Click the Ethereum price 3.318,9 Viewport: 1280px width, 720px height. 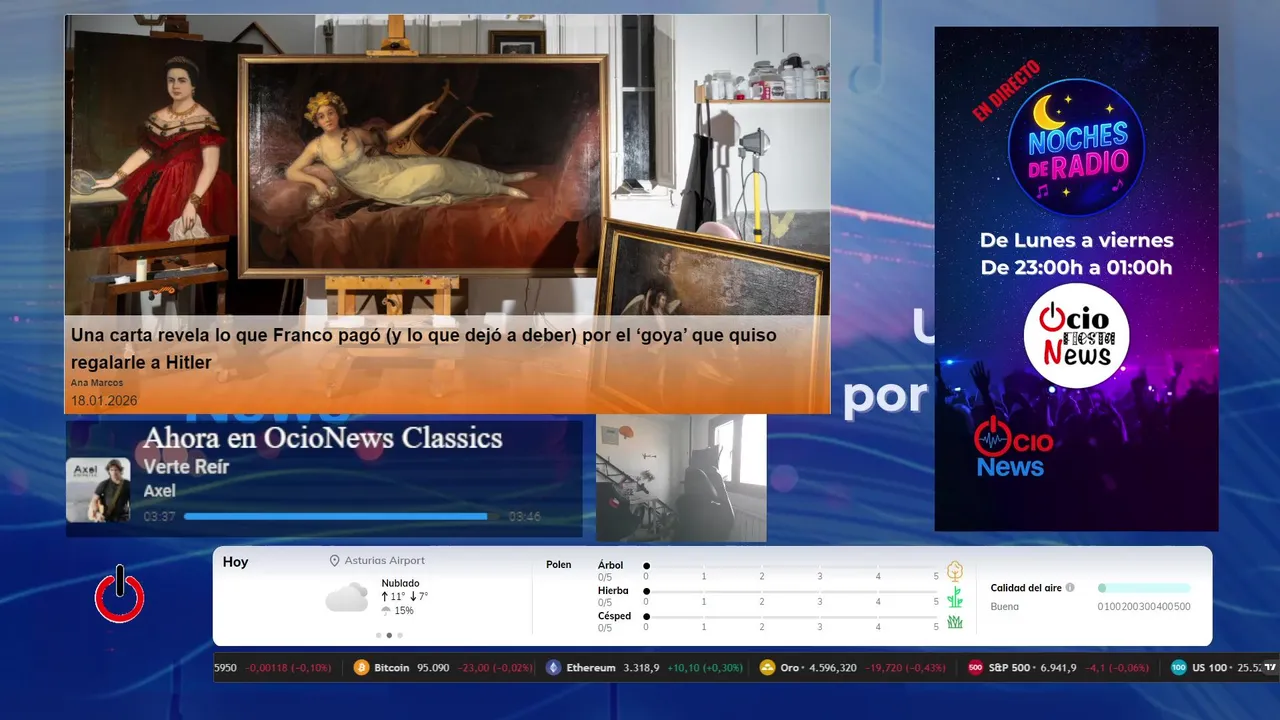point(642,667)
